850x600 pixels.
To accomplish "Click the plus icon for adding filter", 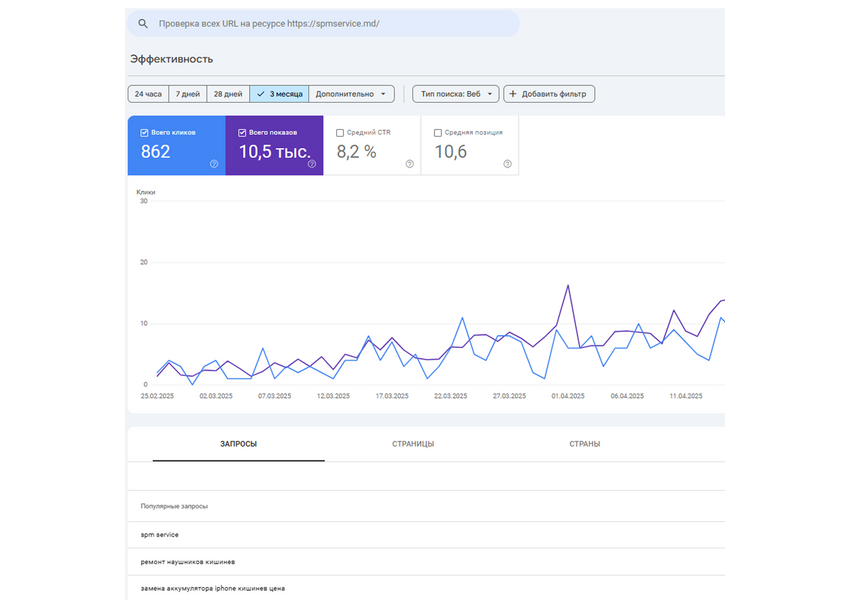I will 513,94.
